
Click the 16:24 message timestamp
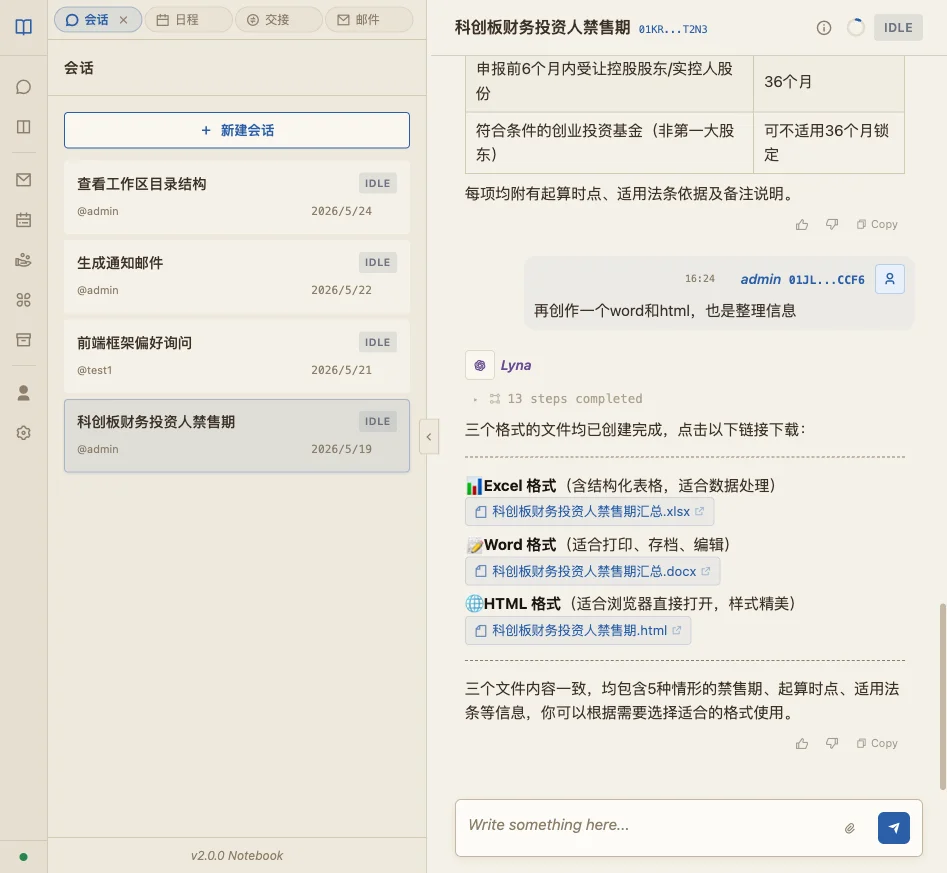click(x=699, y=279)
